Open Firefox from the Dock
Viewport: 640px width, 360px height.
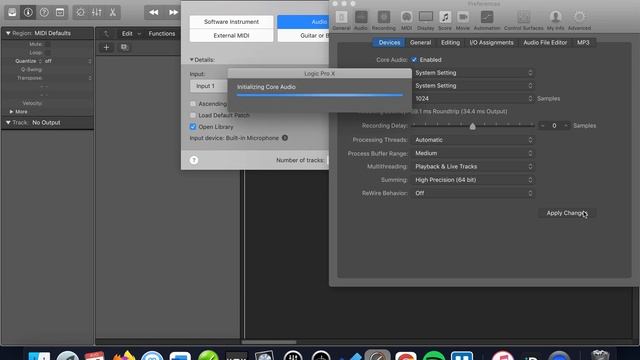(124, 356)
